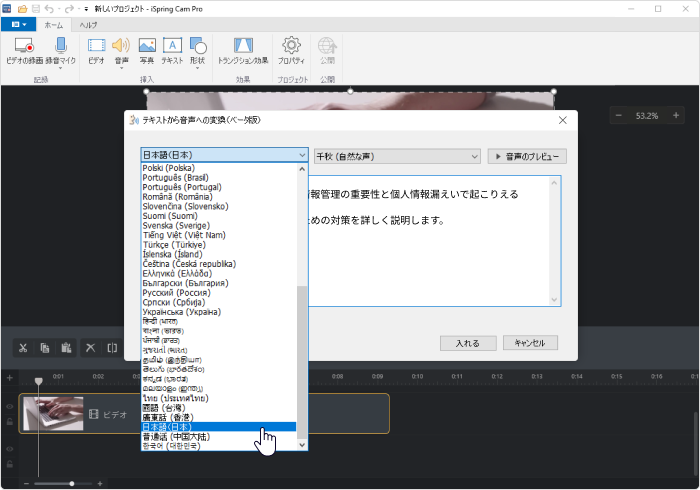Open the file menu dropdown button
The height and width of the screenshot is (490, 700).
click(18, 25)
